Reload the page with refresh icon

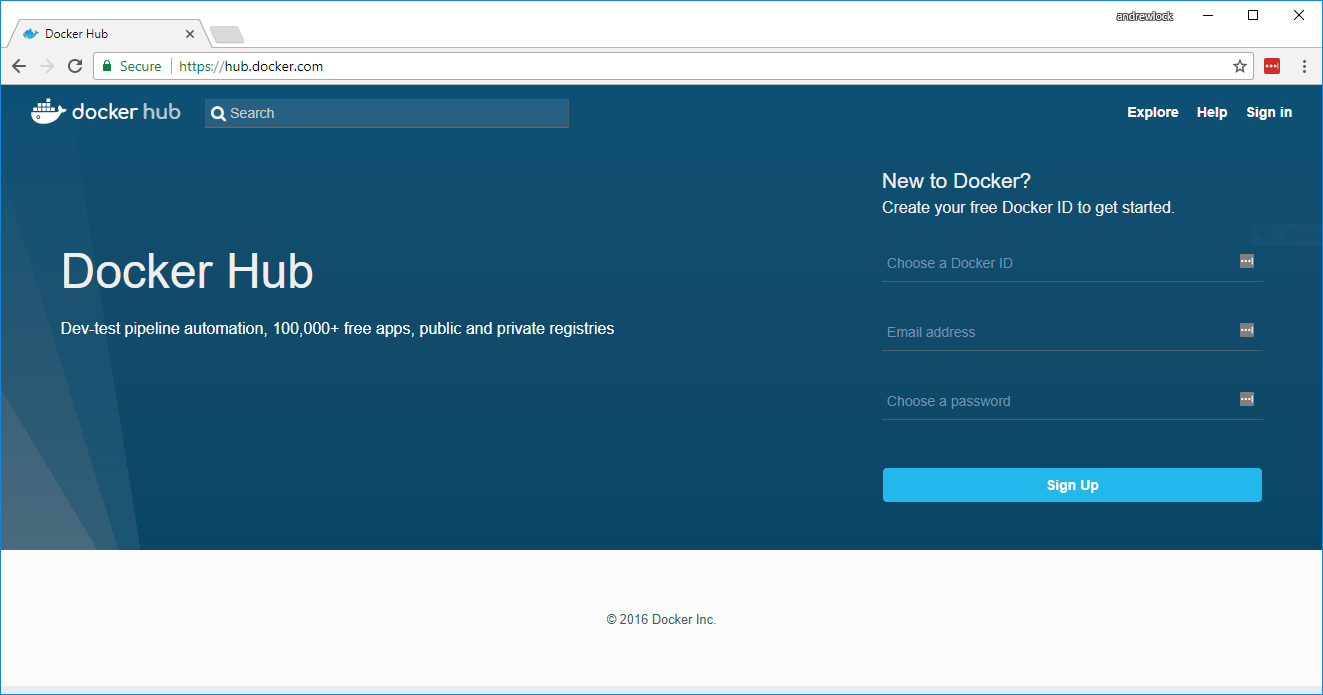coord(75,66)
